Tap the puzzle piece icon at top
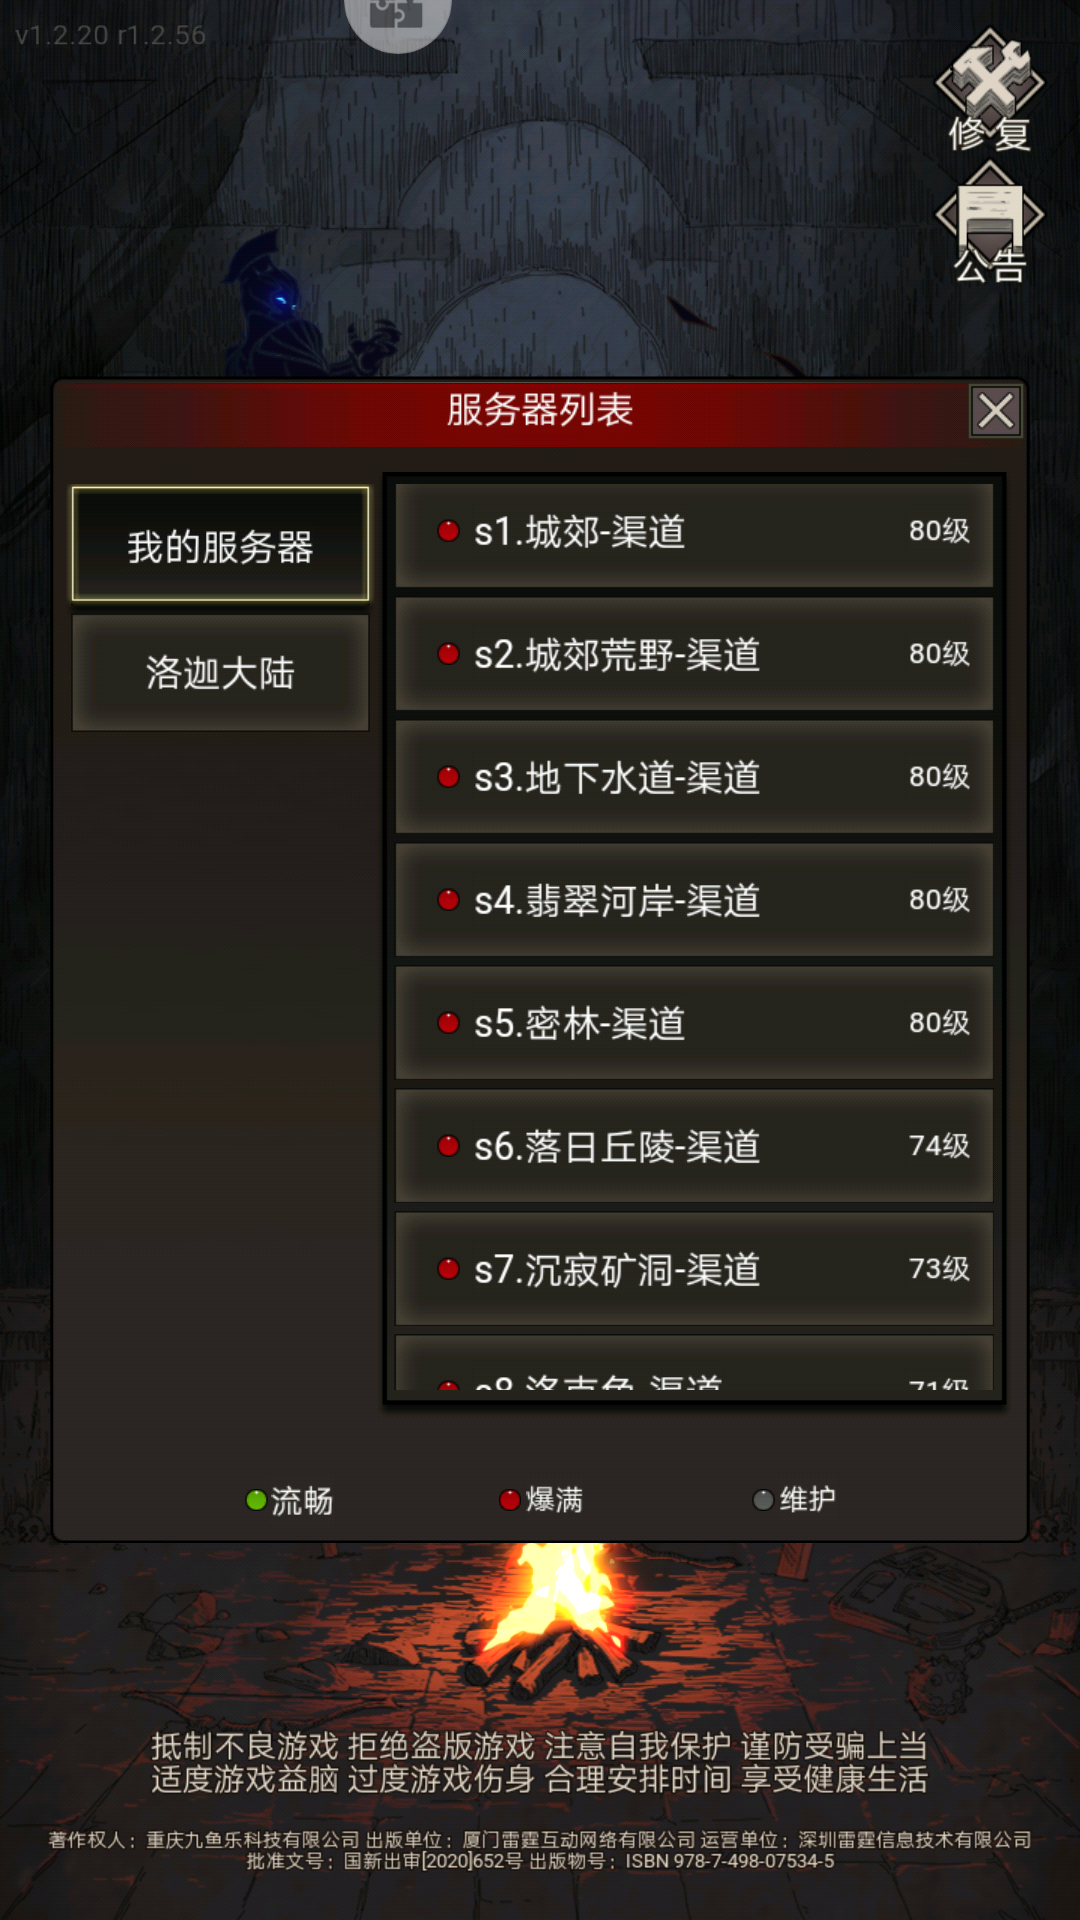The width and height of the screenshot is (1080, 1920). 397,20
